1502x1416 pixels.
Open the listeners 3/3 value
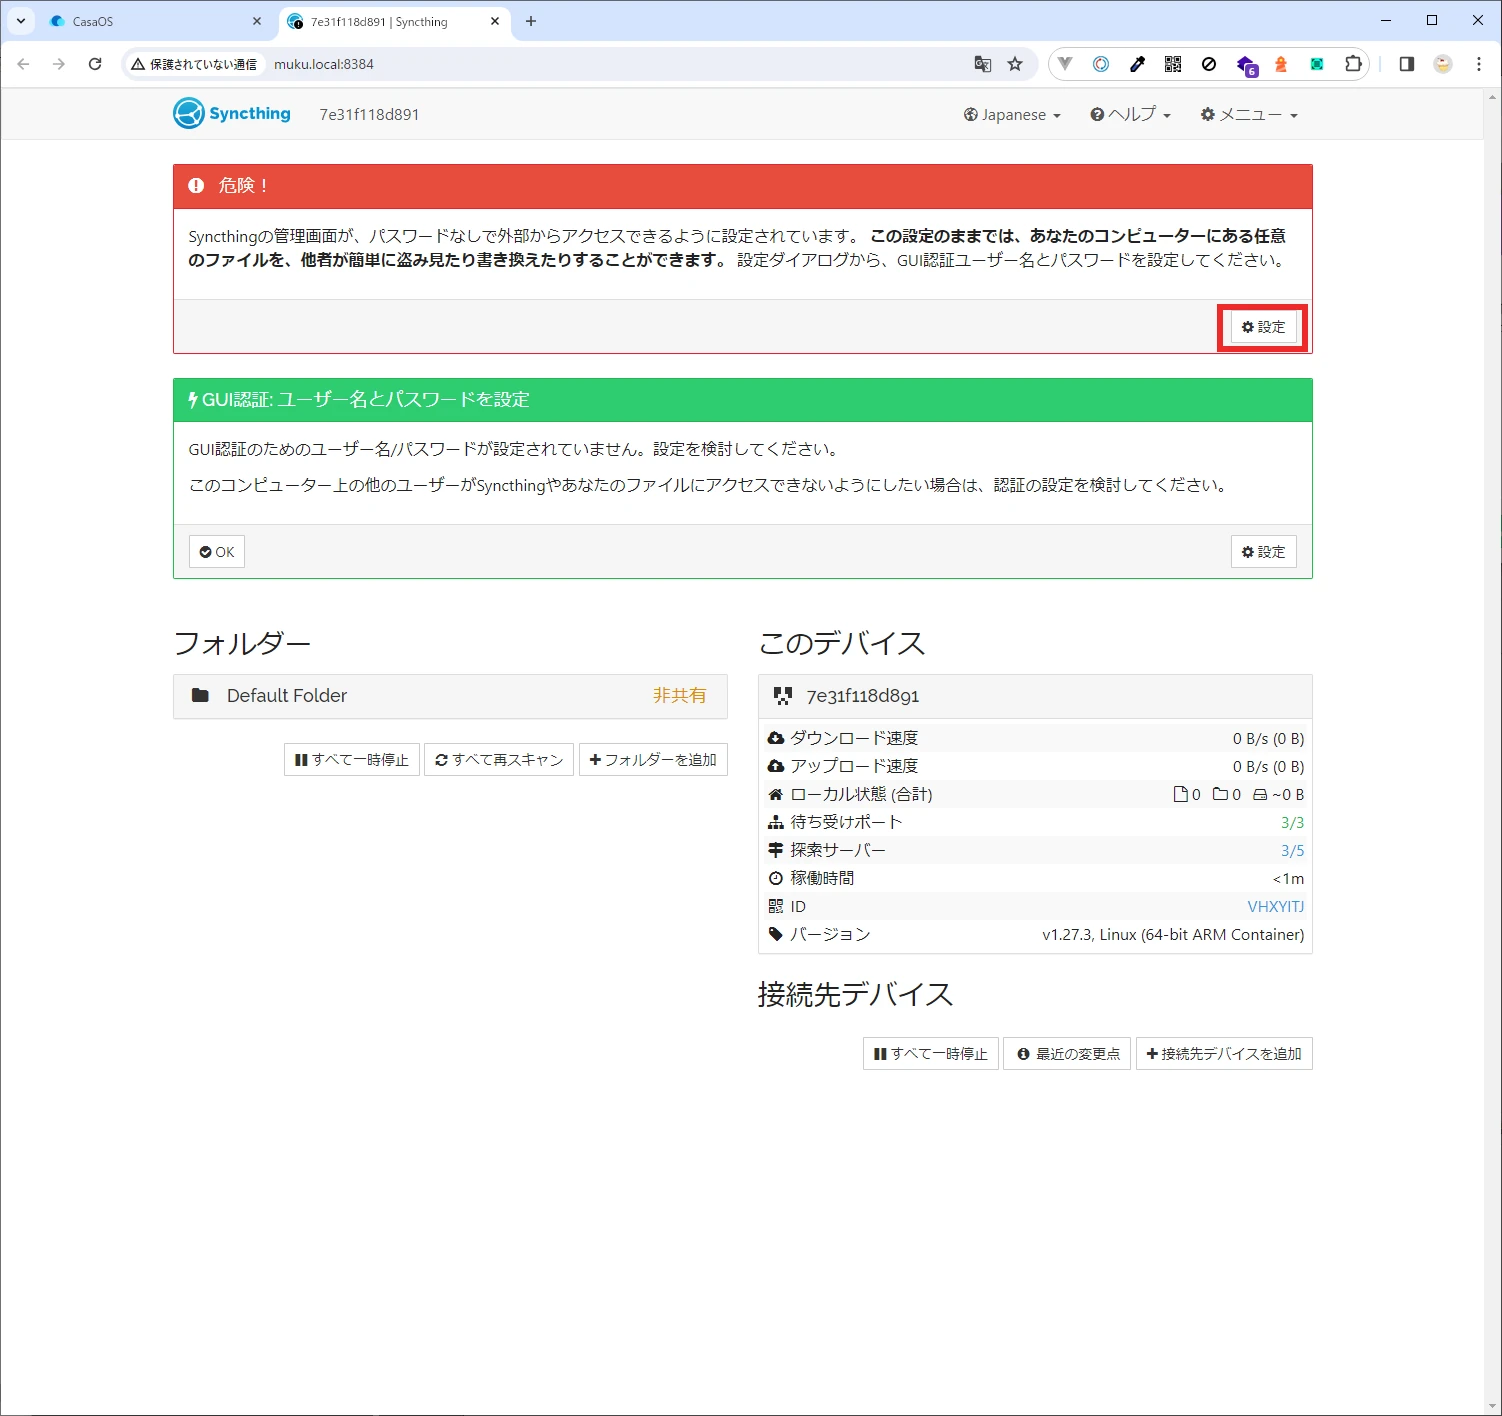[x=1292, y=822]
